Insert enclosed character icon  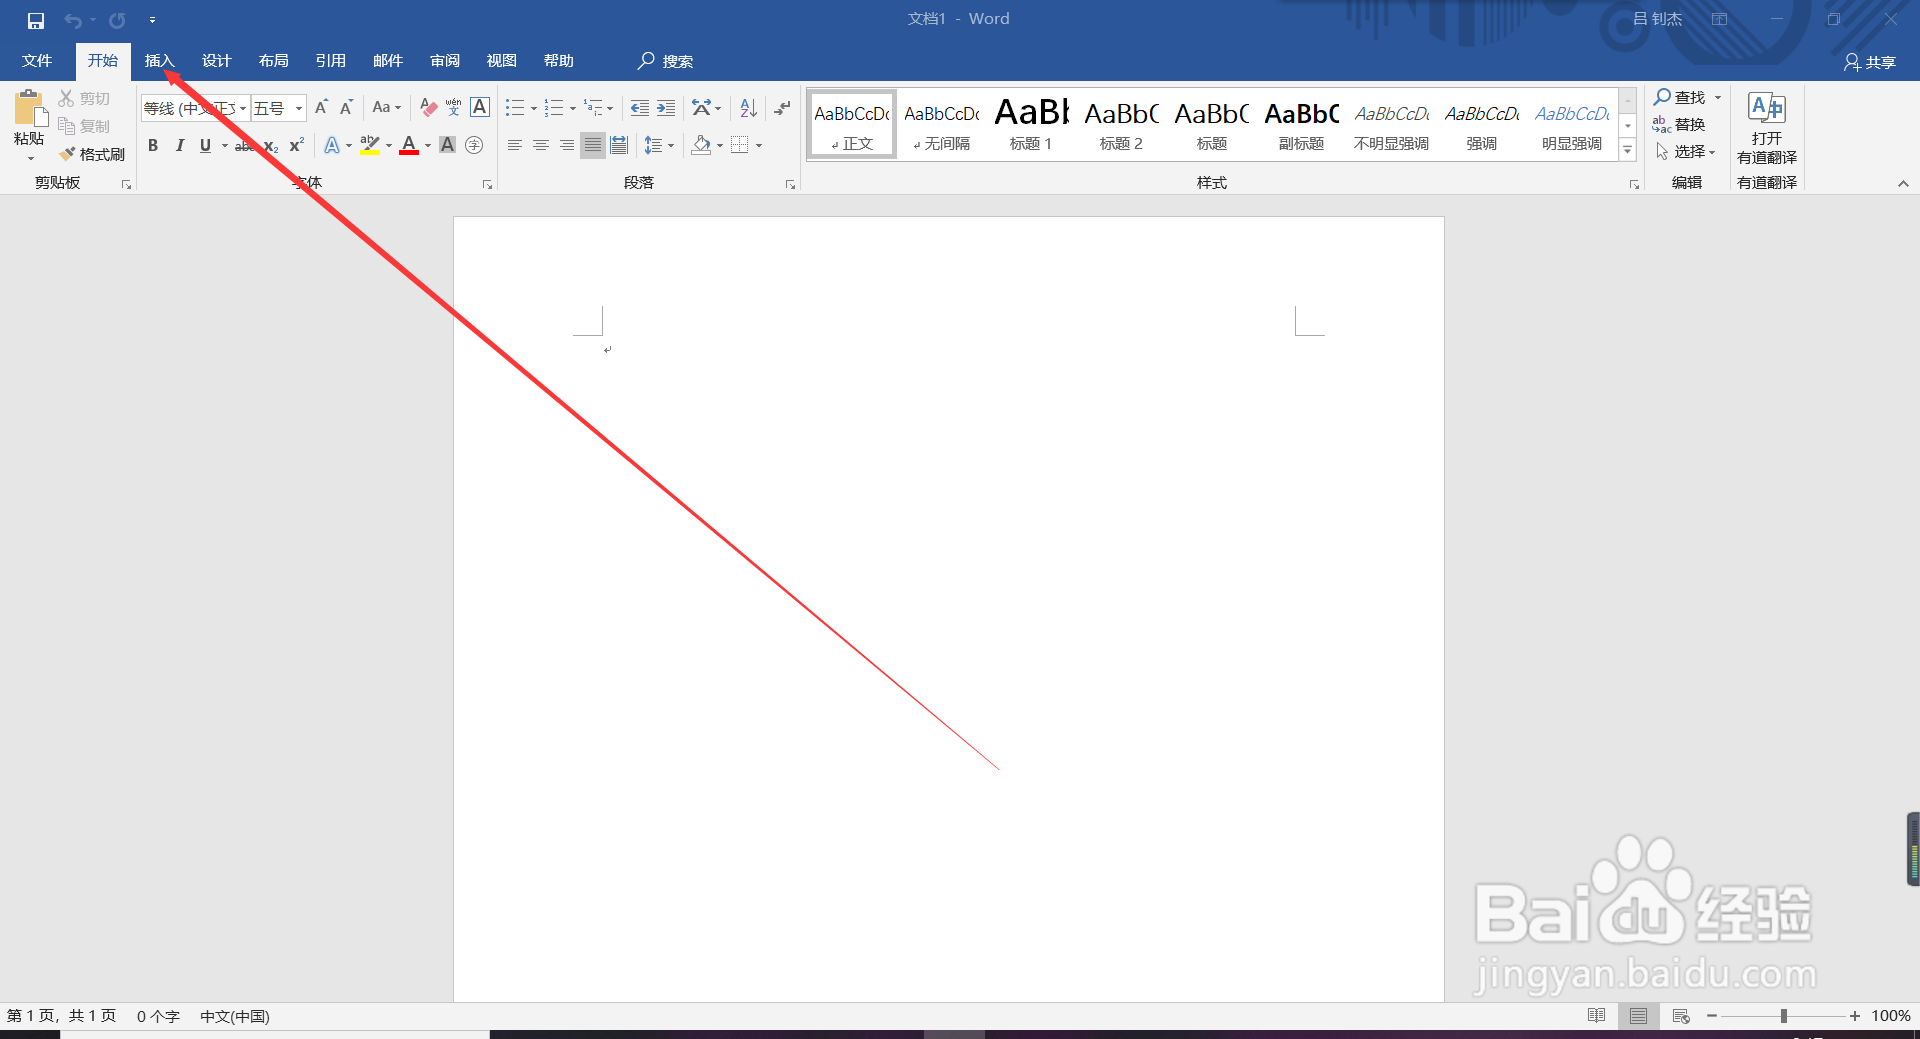click(474, 146)
